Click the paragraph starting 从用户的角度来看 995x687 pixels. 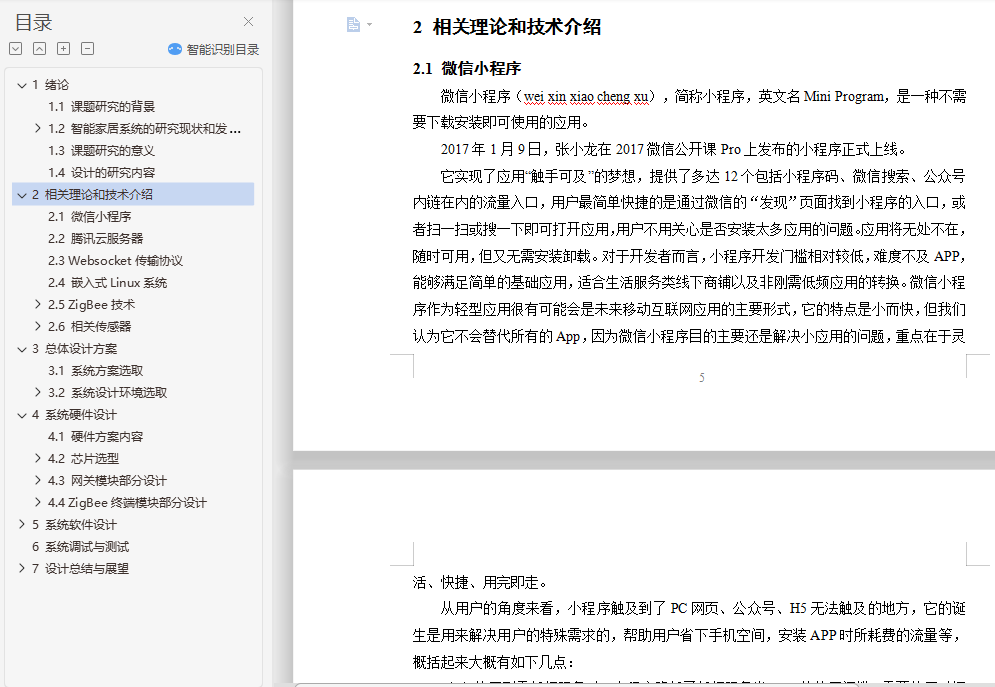click(689, 635)
